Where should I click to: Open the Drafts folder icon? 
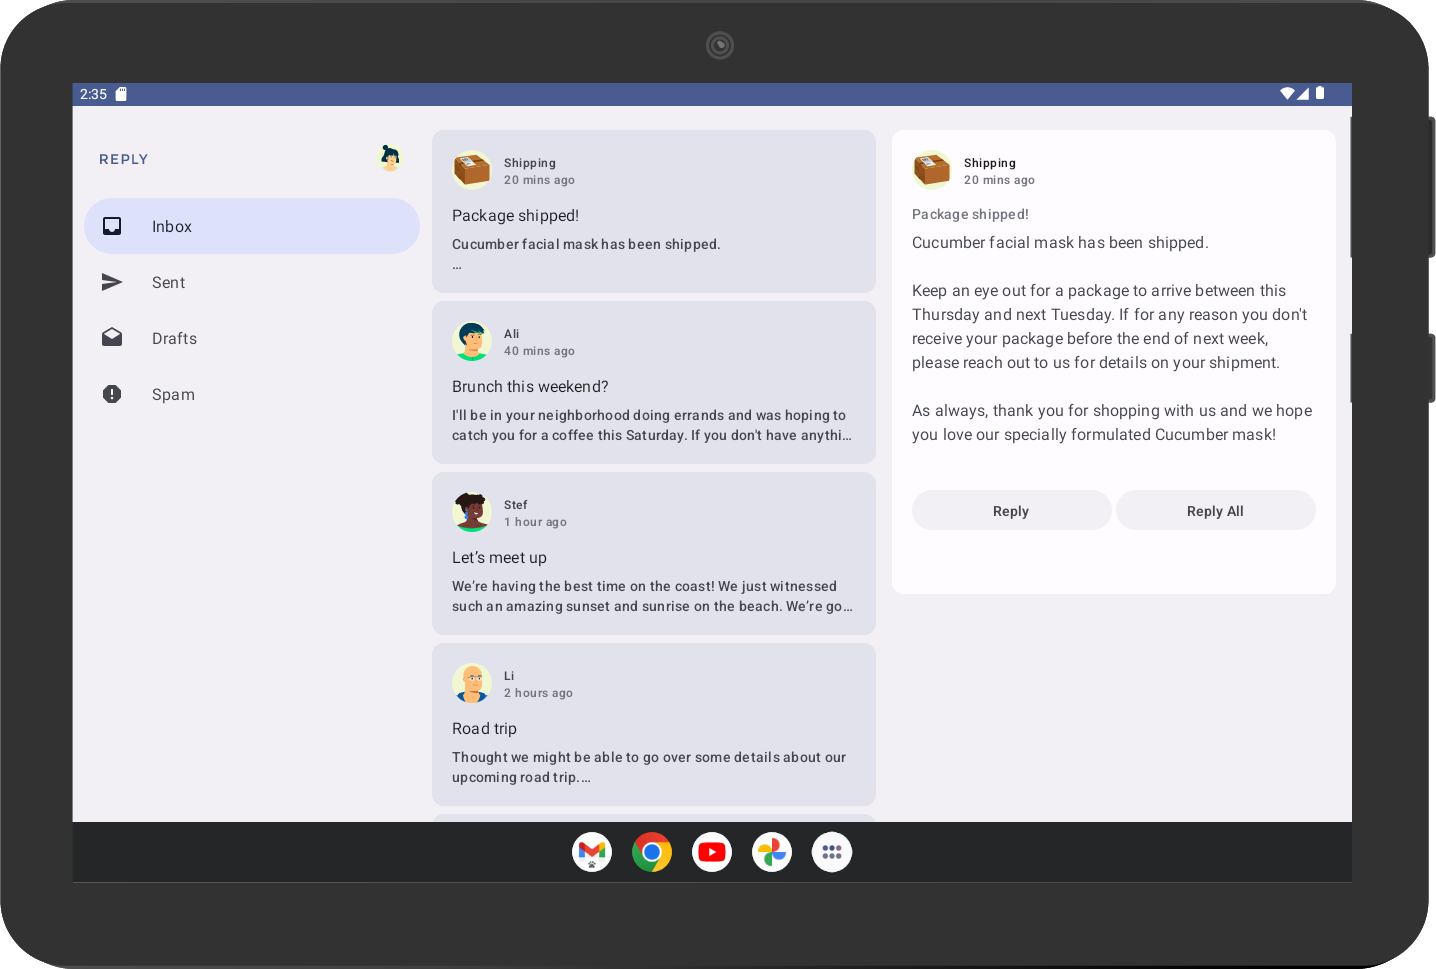click(x=112, y=337)
